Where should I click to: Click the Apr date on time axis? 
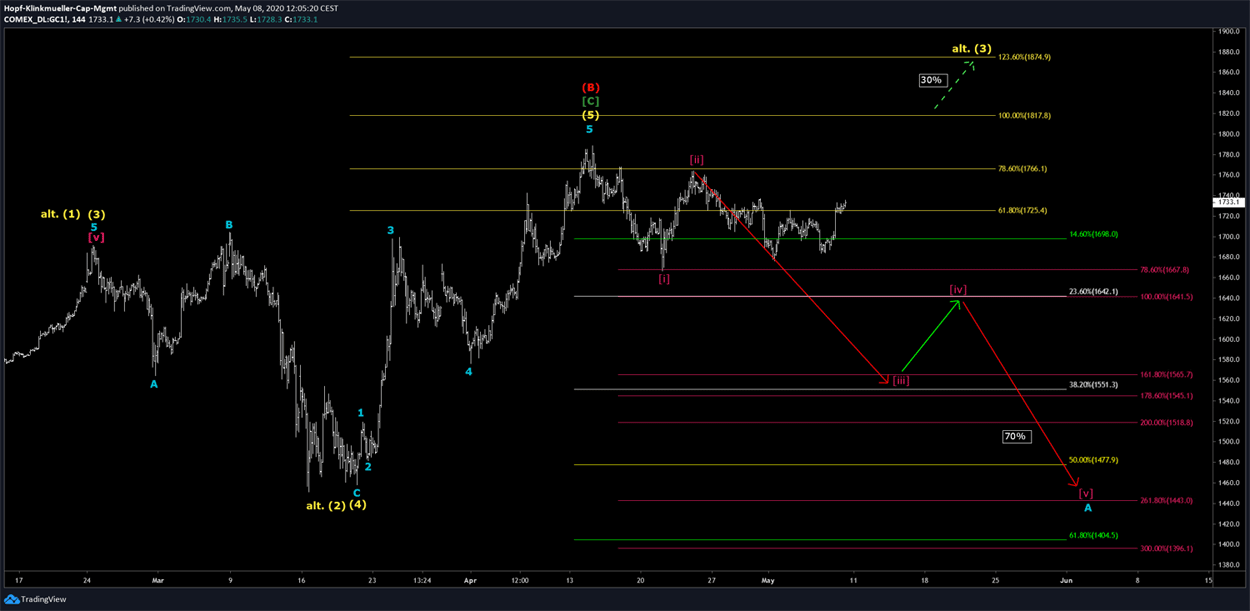pyautogui.click(x=469, y=579)
